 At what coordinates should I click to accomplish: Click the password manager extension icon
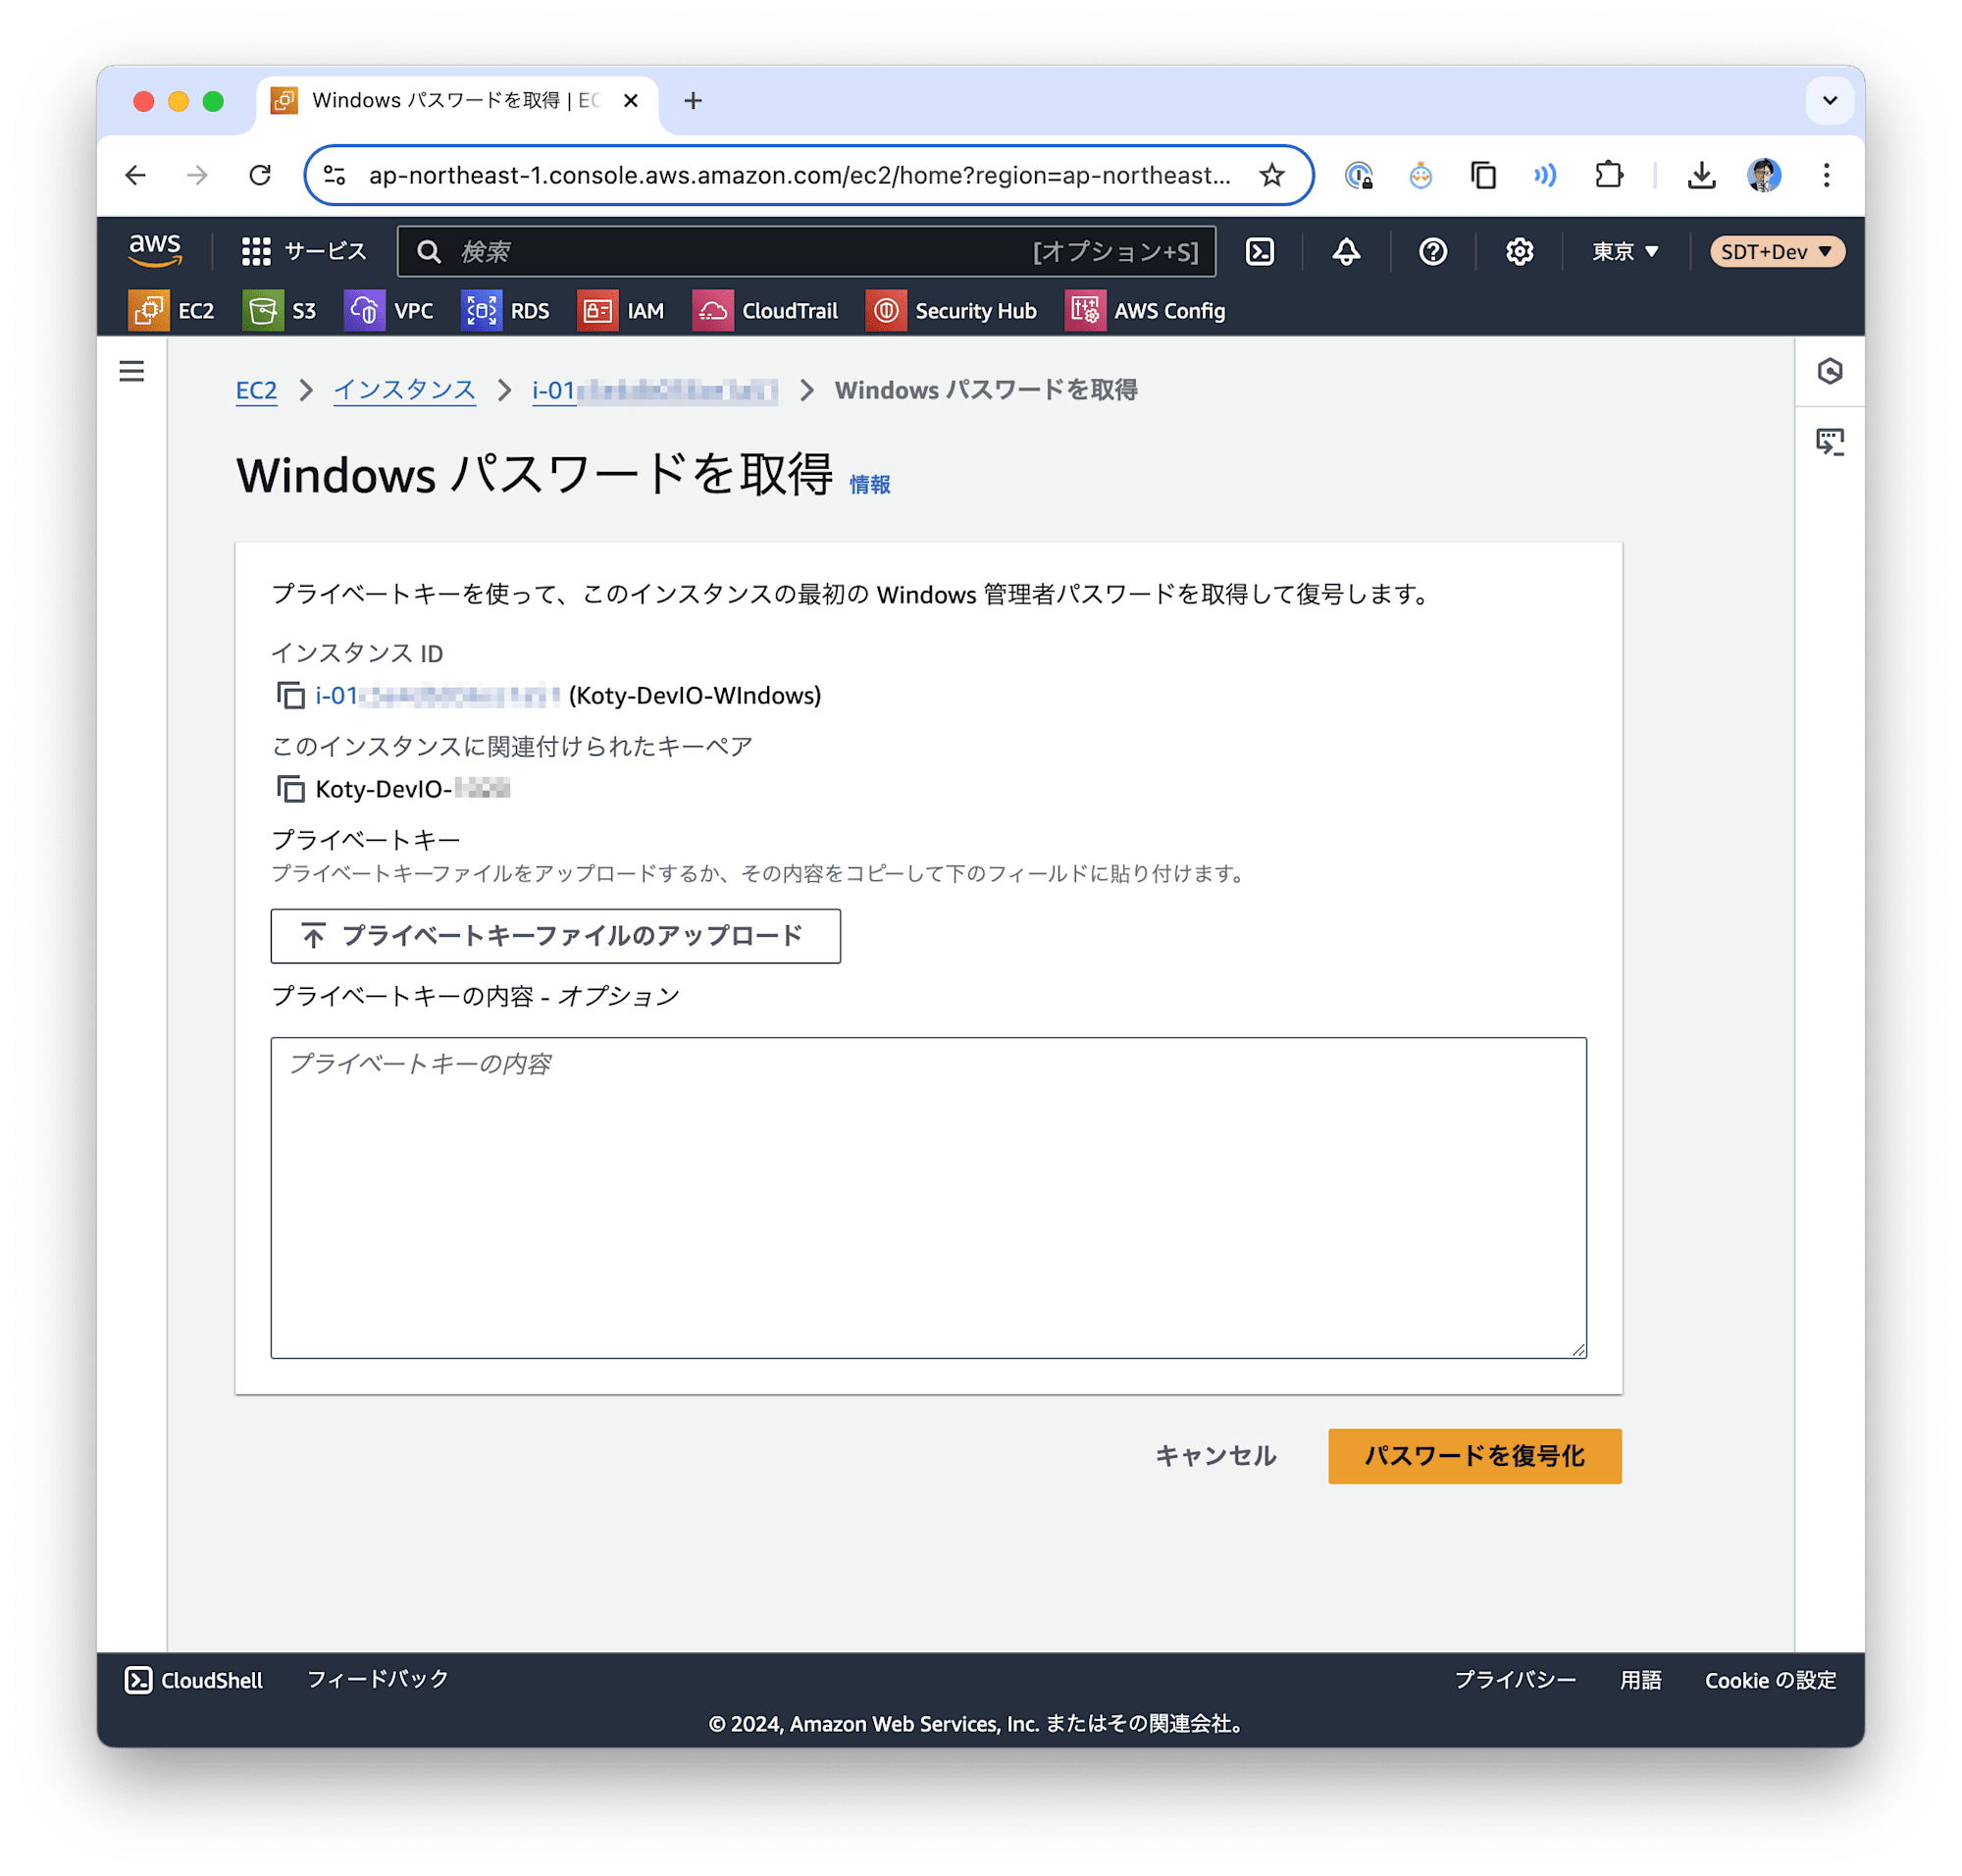[x=1358, y=175]
